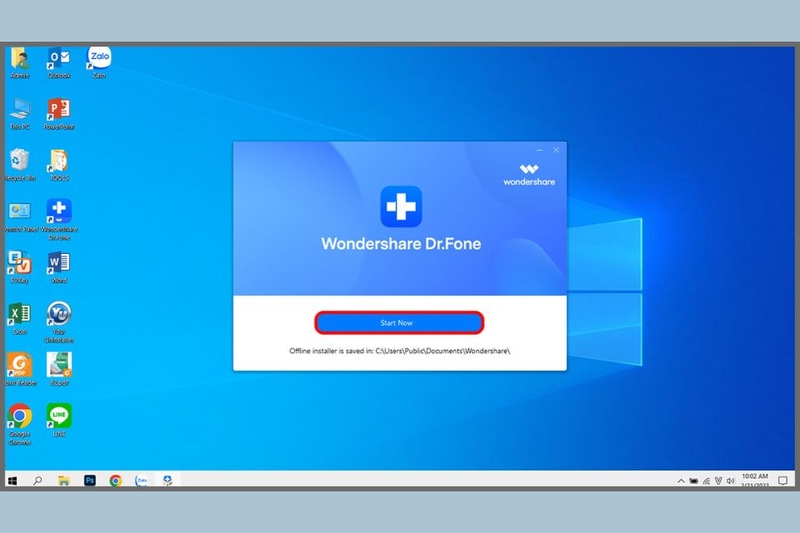Select the Wondershare Dr.Fone desktop shortcut
Image resolution: width=800 pixels, height=533 pixels.
tap(59, 219)
